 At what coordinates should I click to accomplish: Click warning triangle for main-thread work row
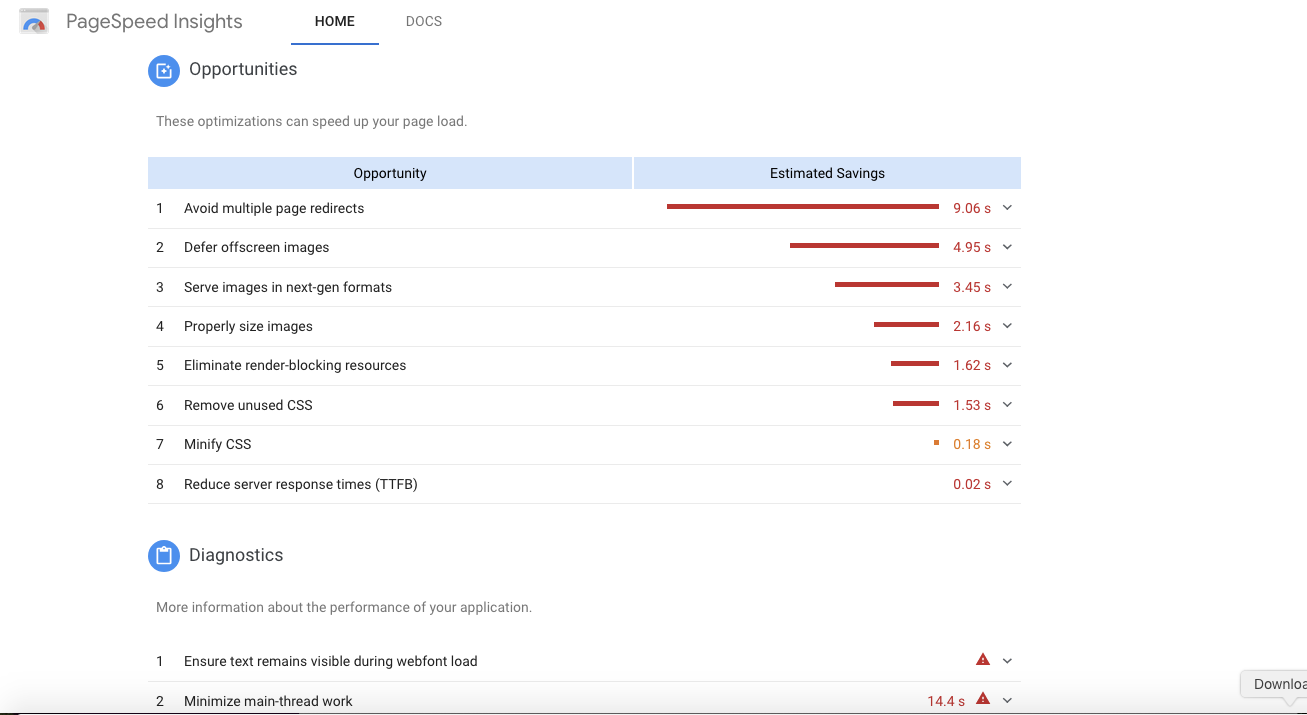[983, 700]
